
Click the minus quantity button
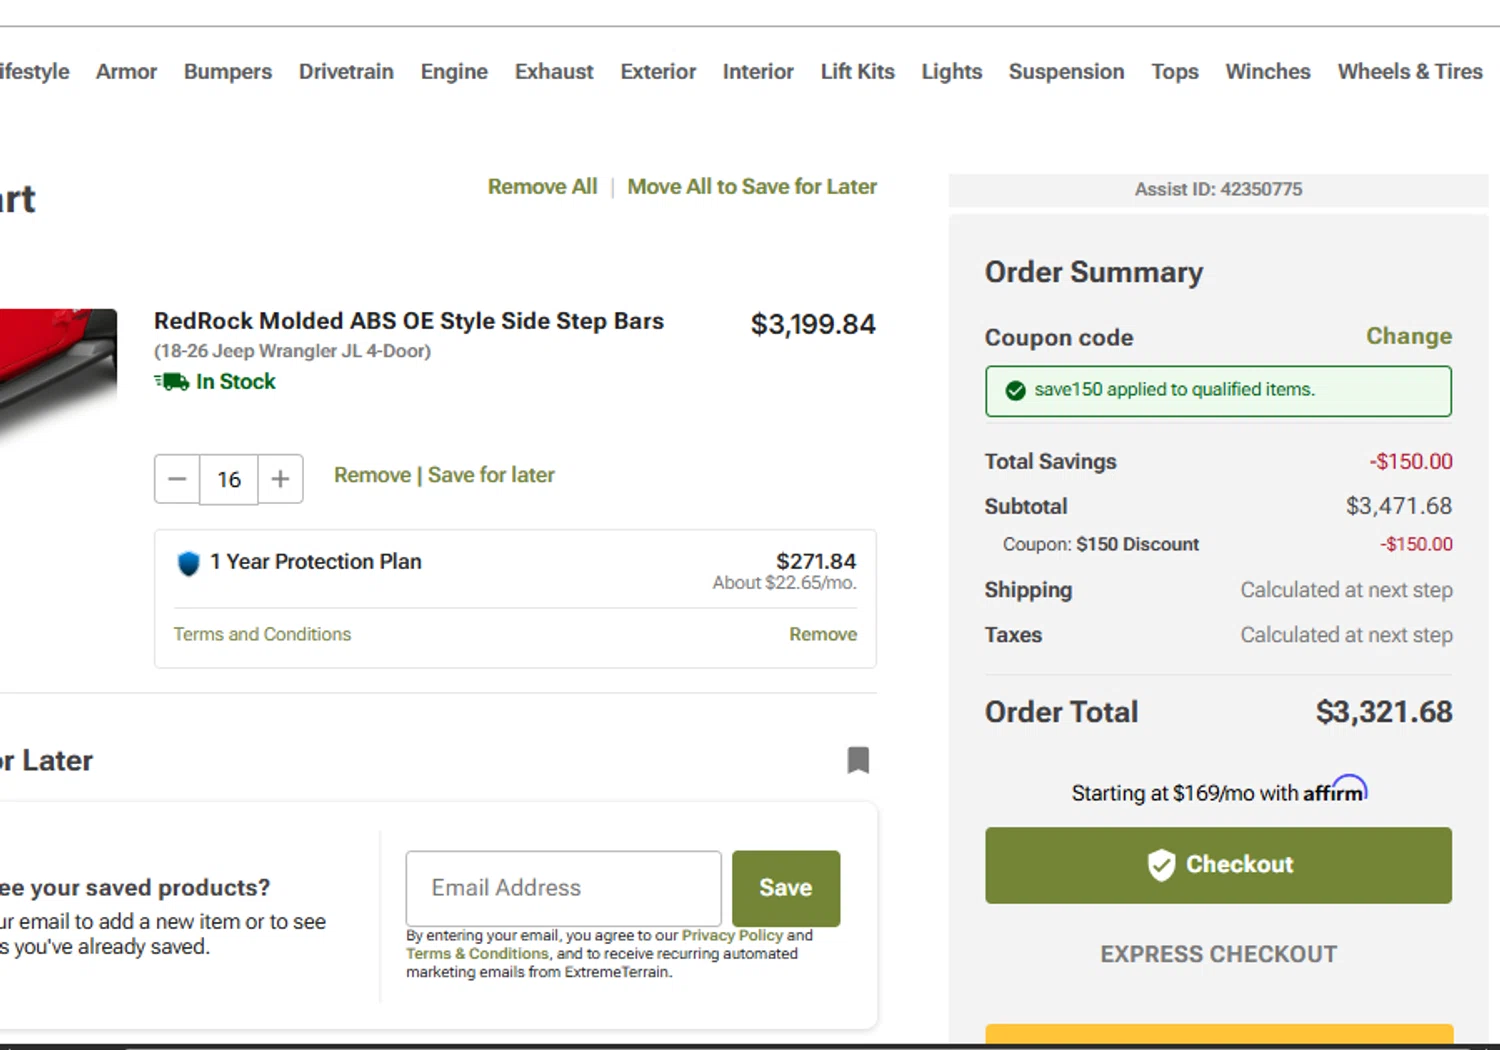pos(177,479)
